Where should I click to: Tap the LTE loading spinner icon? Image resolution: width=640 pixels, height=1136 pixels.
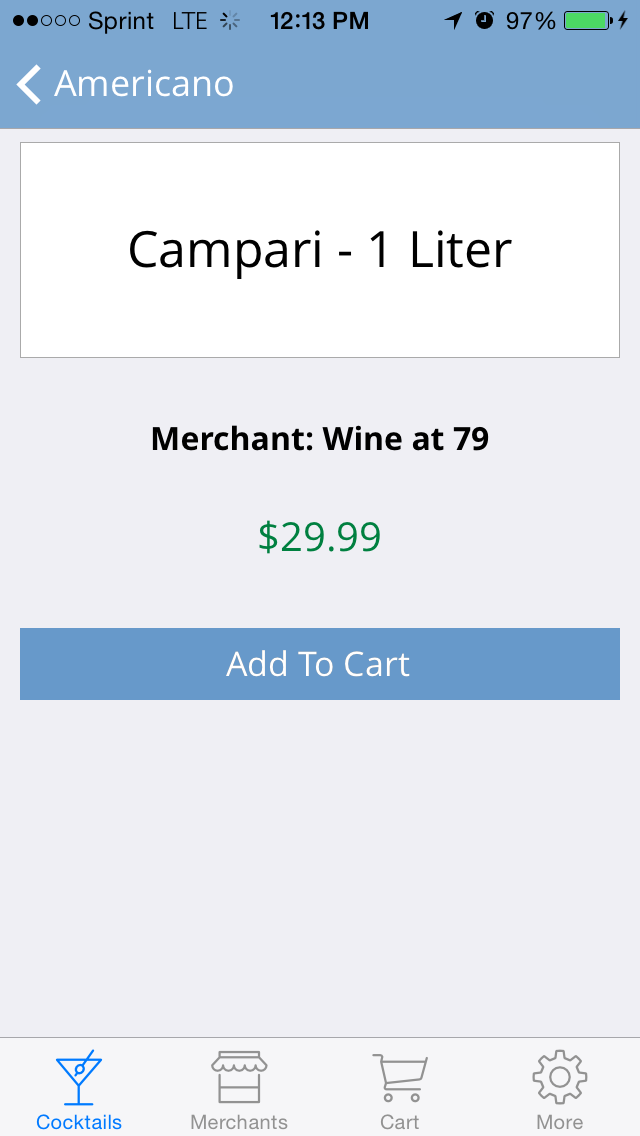230,21
